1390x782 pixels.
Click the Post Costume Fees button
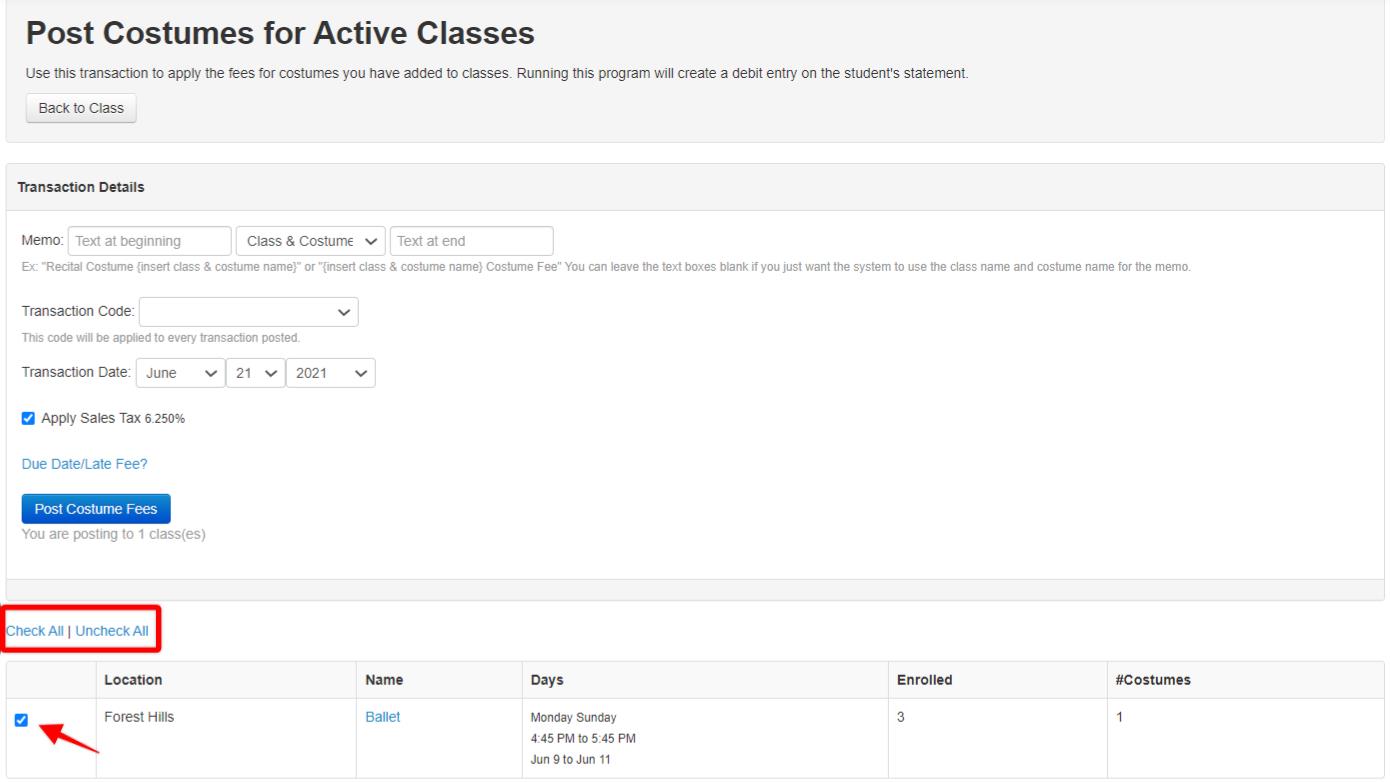(96, 509)
